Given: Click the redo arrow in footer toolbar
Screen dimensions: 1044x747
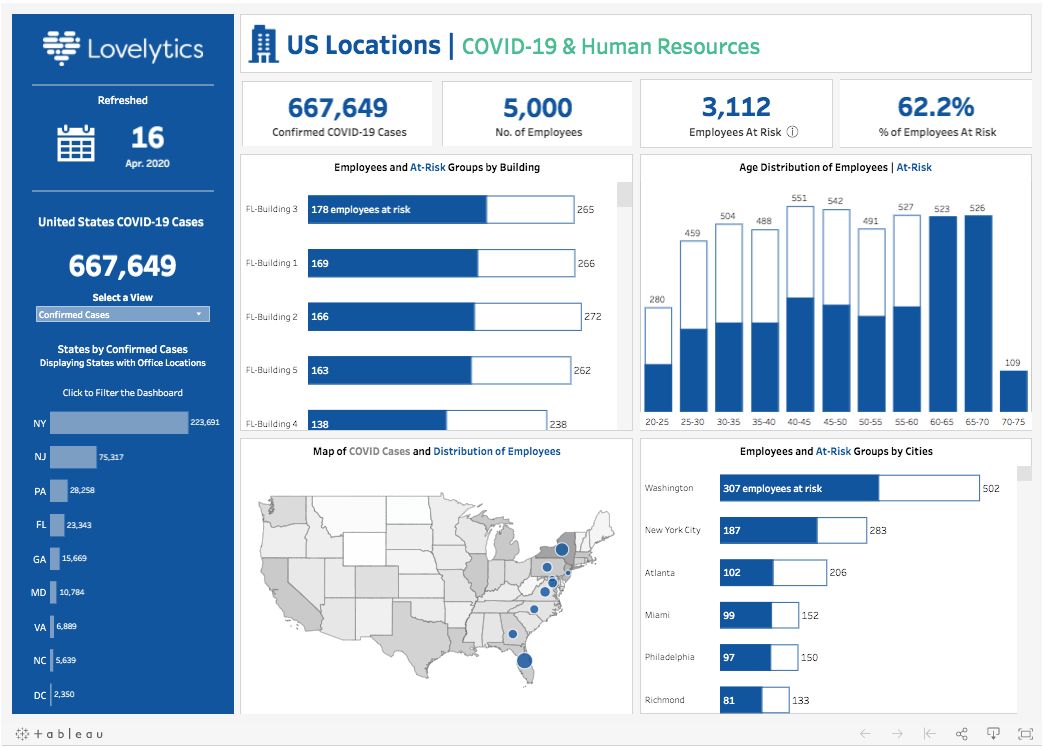Looking at the screenshot, I should 897,734.
